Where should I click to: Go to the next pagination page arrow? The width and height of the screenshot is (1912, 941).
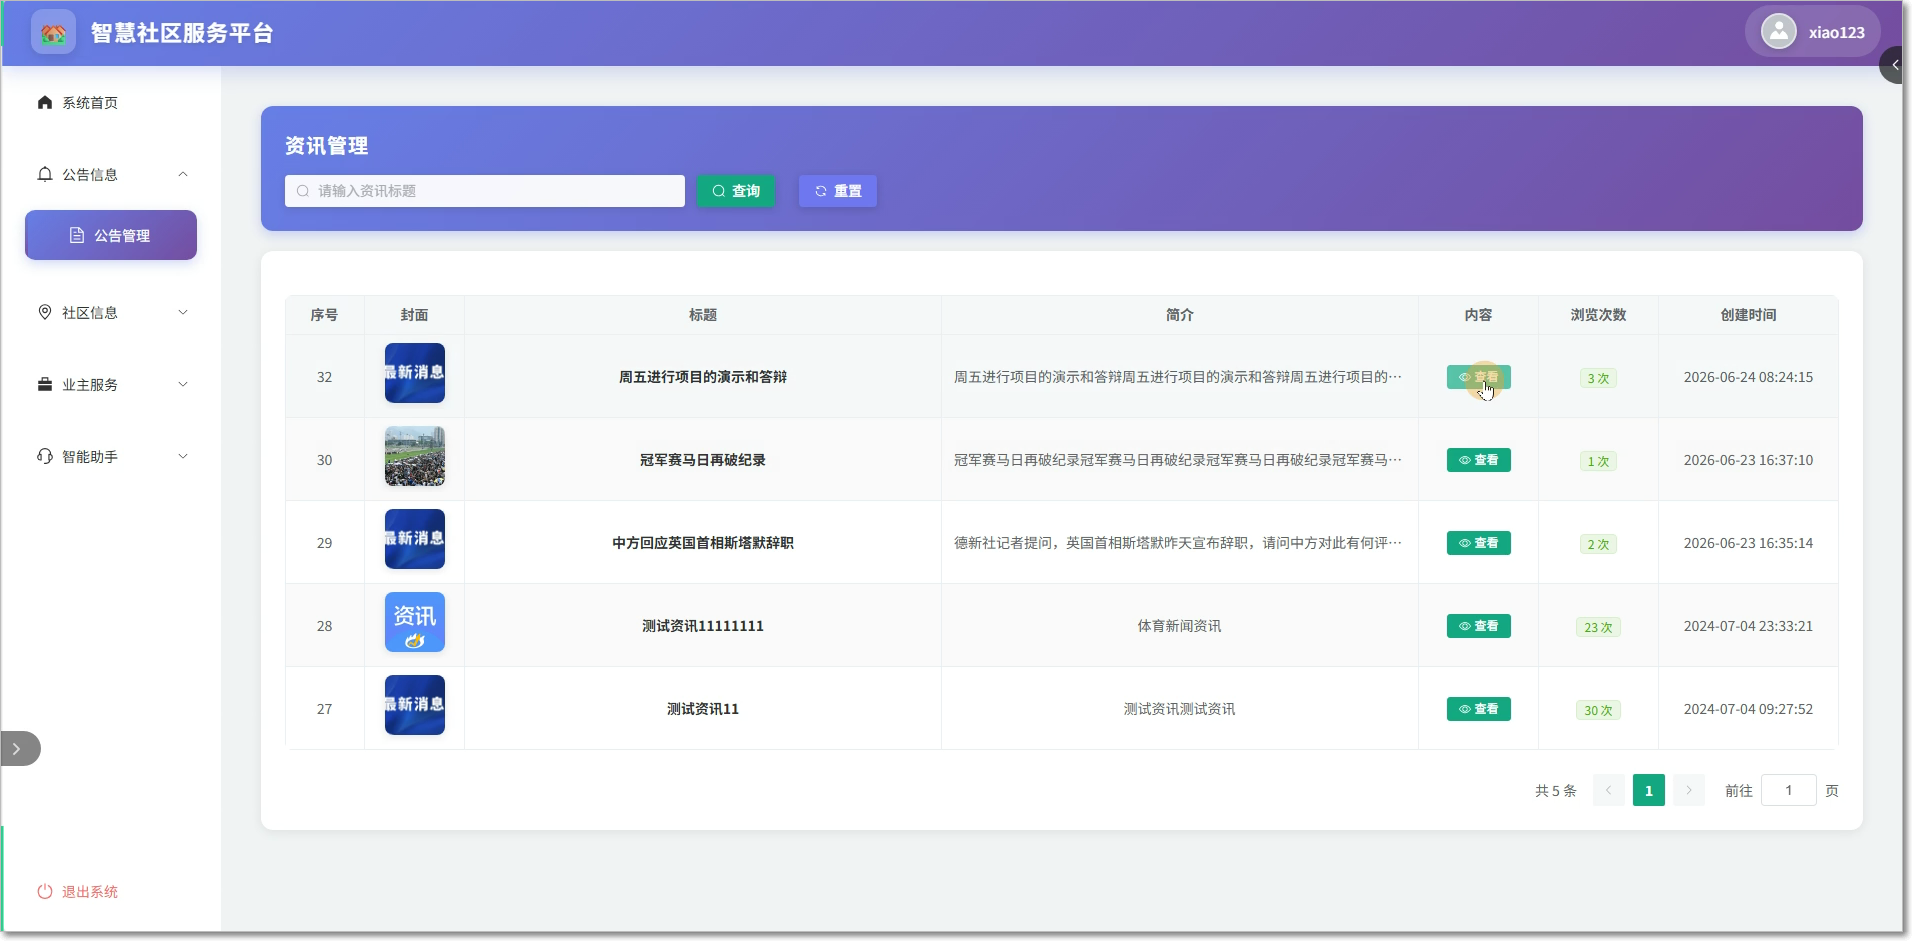coord(1688,790)
